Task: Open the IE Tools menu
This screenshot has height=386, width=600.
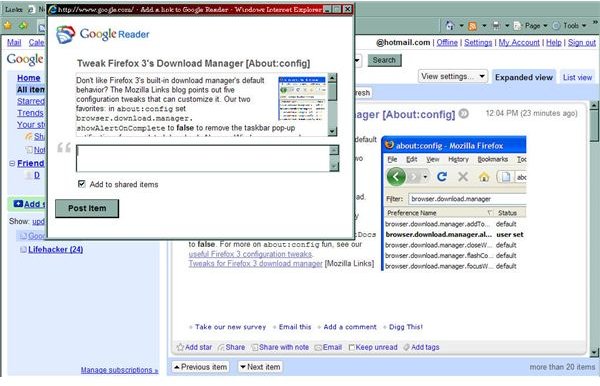Action: pos(569,26)
